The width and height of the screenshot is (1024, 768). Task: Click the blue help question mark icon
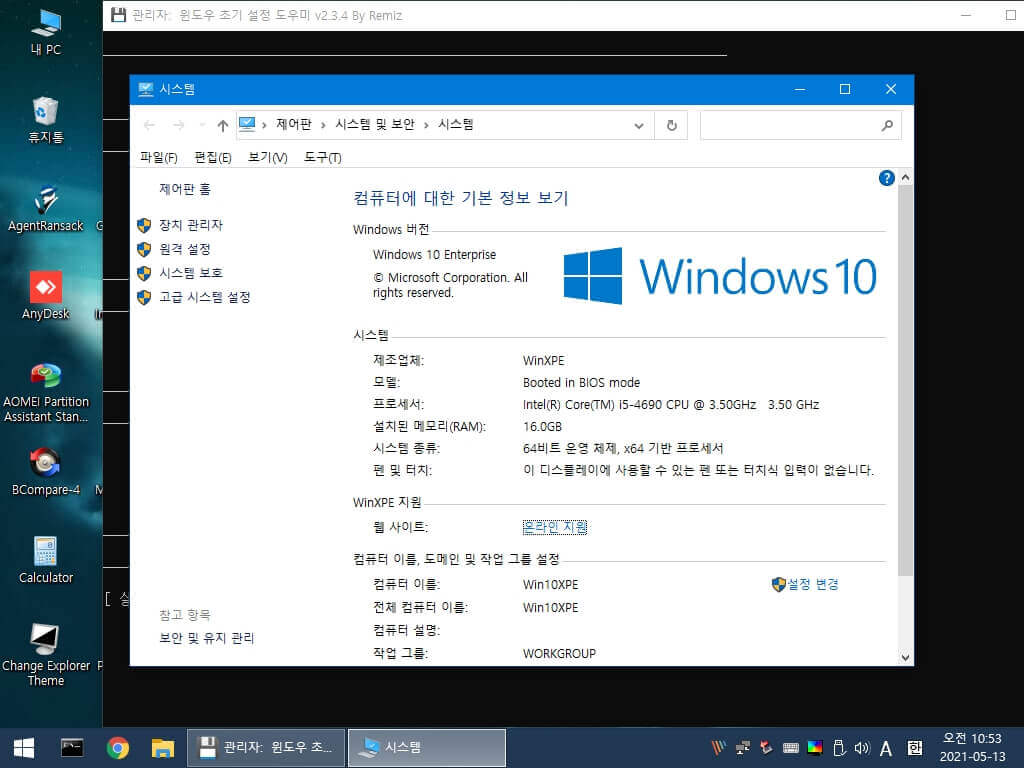(x=886, y=178)
